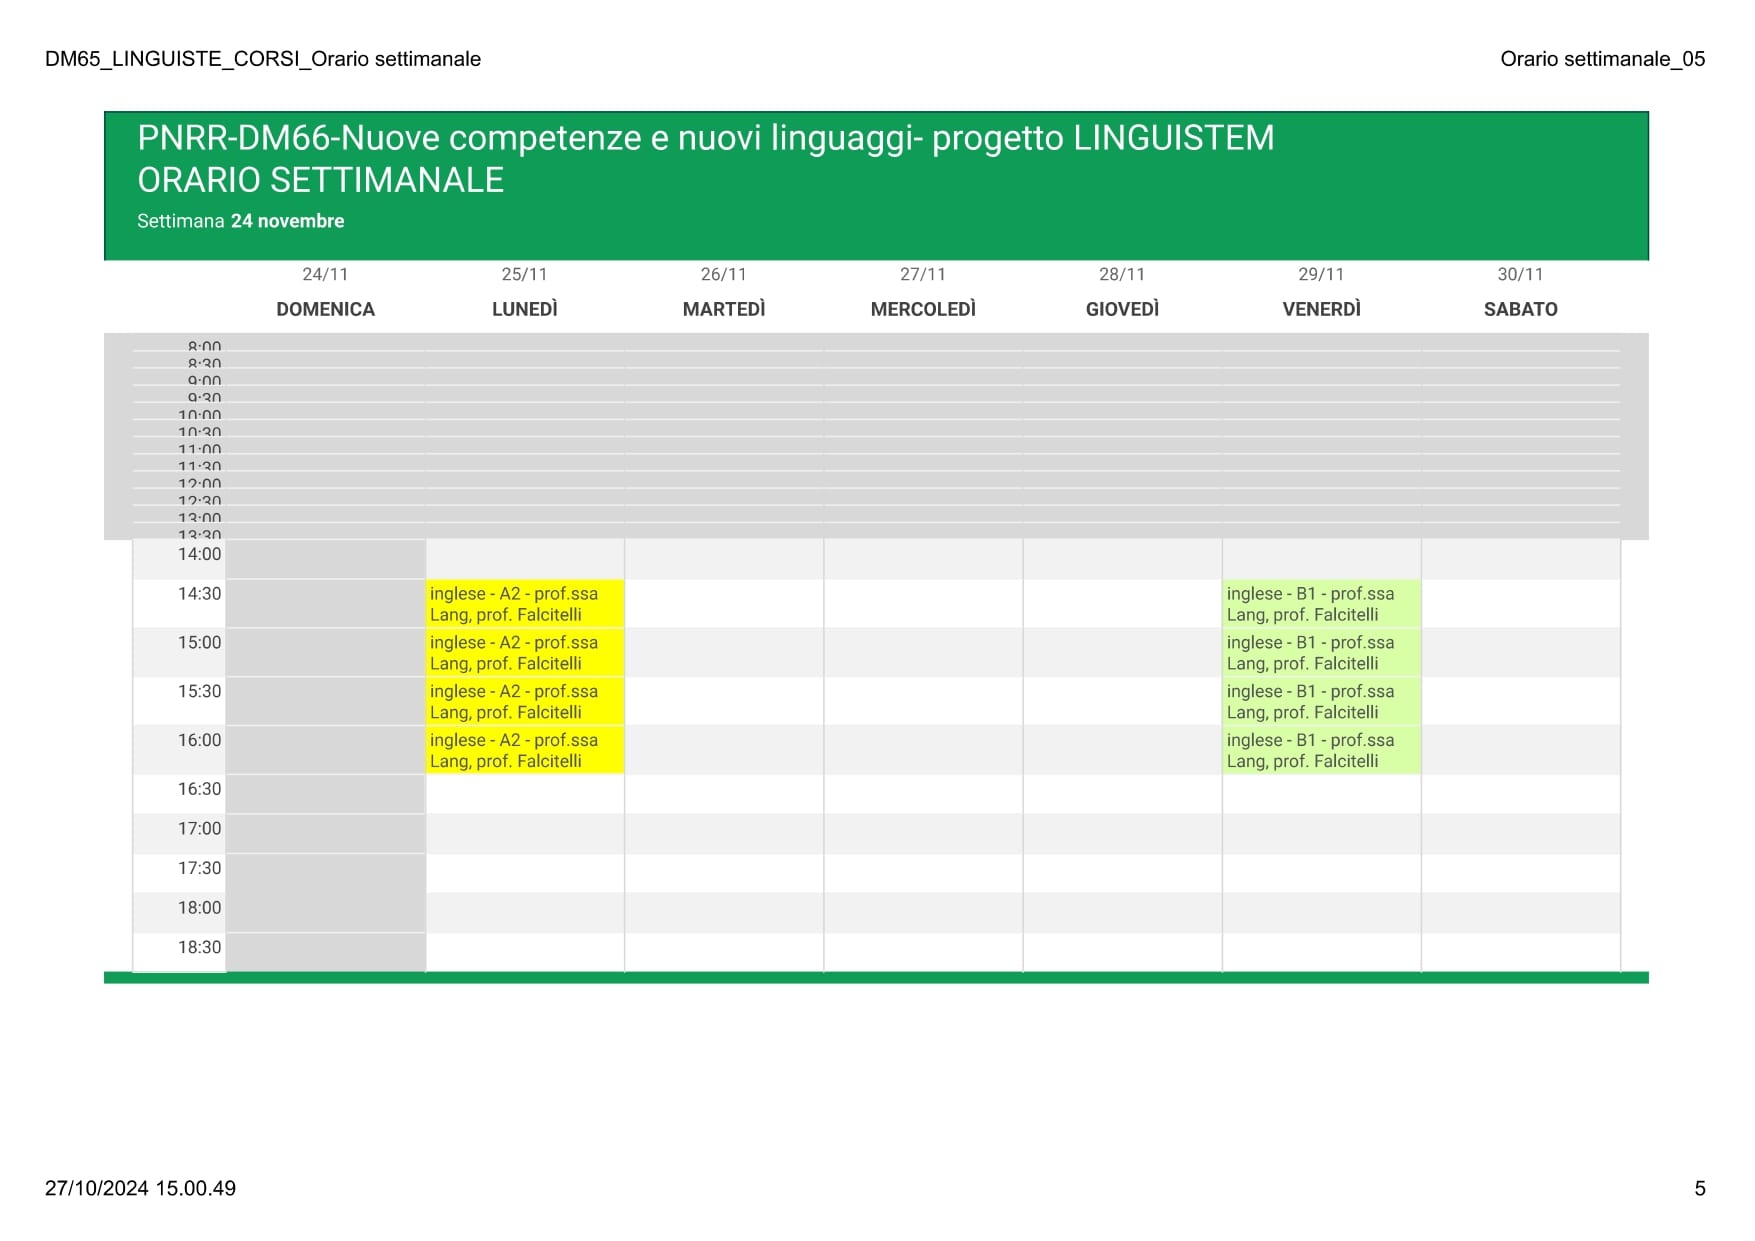Image resolution: width=1755 pixels, height=1241 pixels.
Task: Select the SABATO column header
Action: point(1520,309)
